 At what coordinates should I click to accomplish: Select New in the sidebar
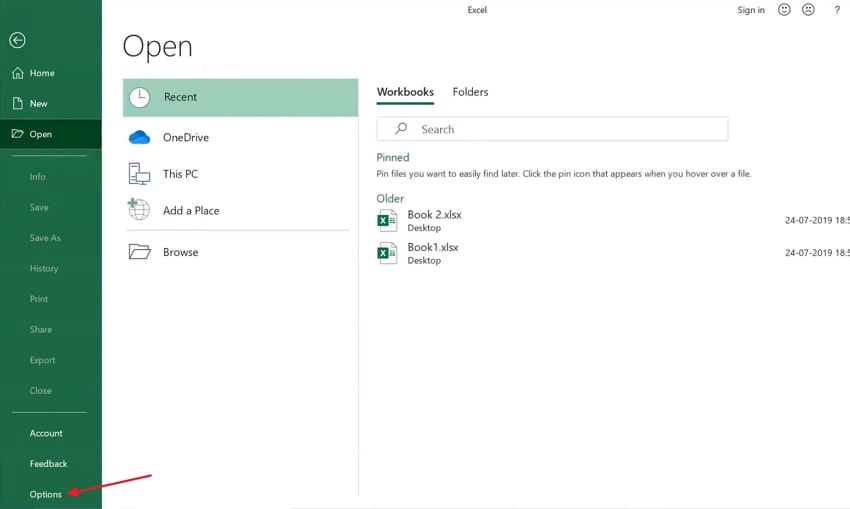click(x=38, y=103)
